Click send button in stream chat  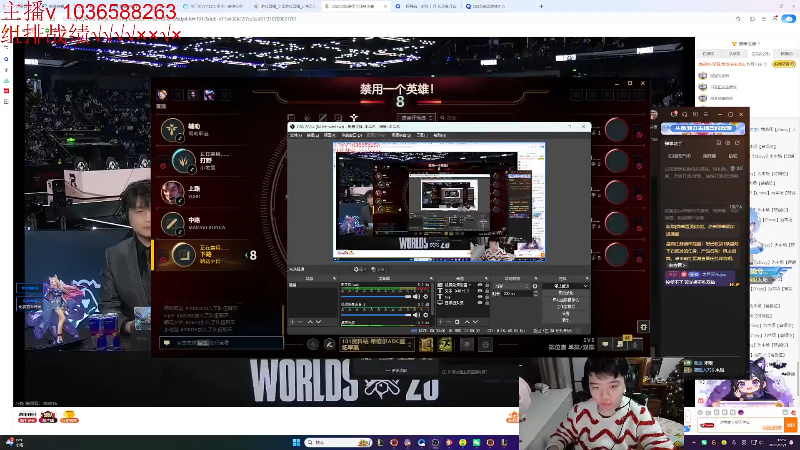tap(791, 425)
